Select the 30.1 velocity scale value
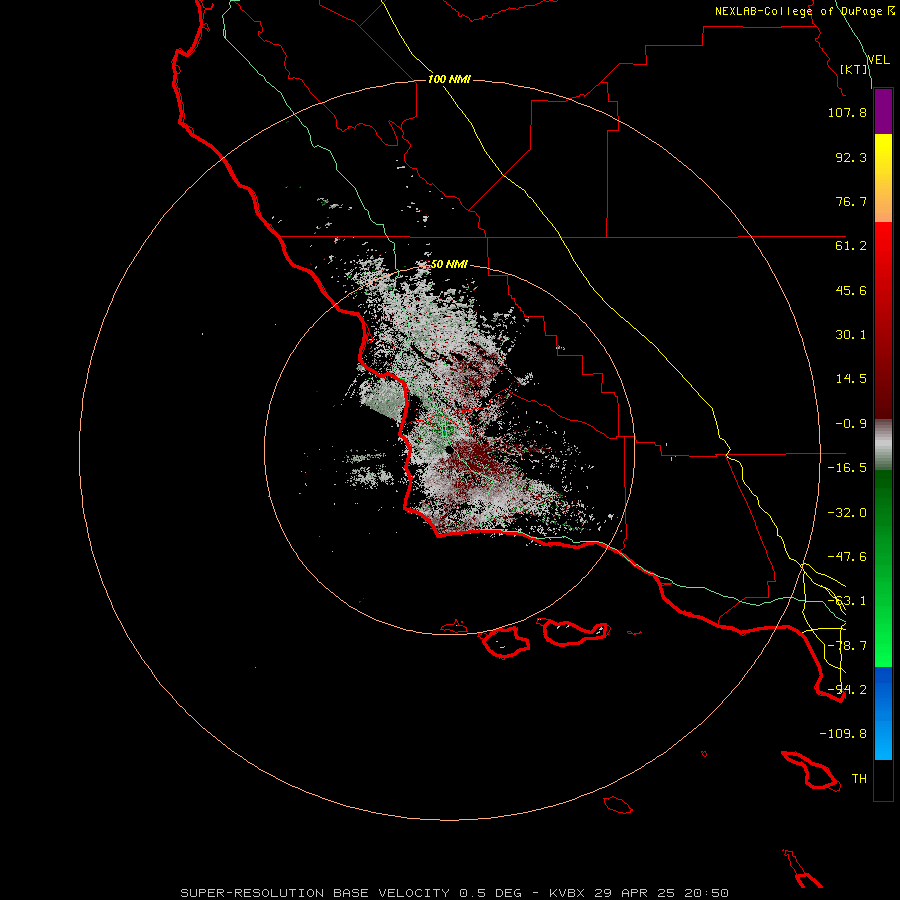900x900 pixels. click(x=851, y=335)
